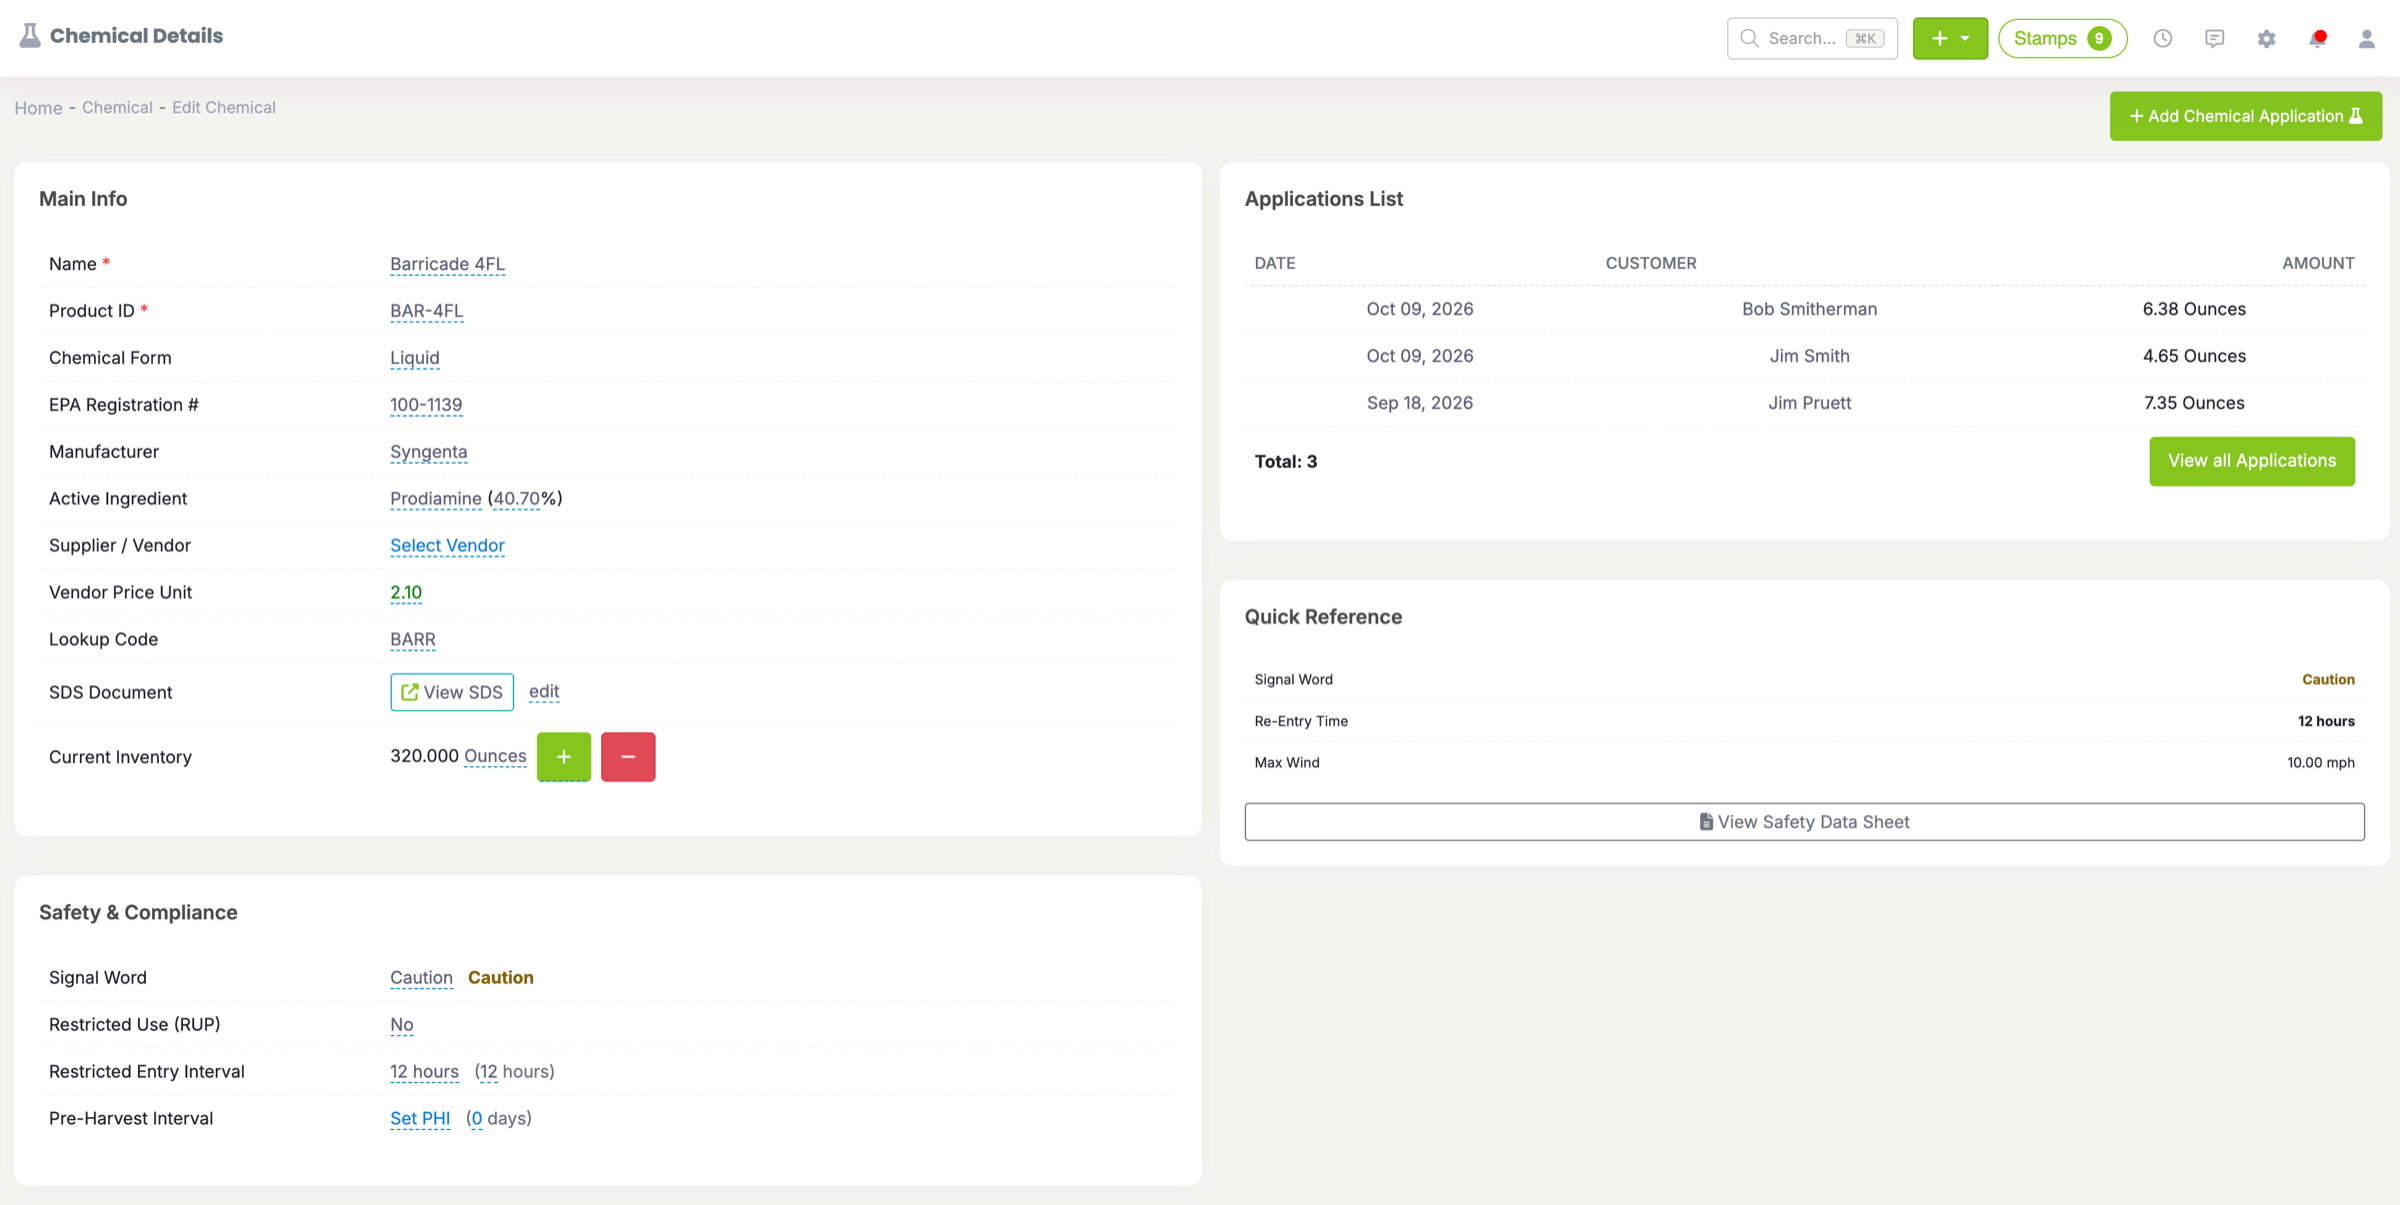The image size is (2400, 1205).
Task: Go to Chemical in the breadcrumb
Action: click(x=117, y=107)
